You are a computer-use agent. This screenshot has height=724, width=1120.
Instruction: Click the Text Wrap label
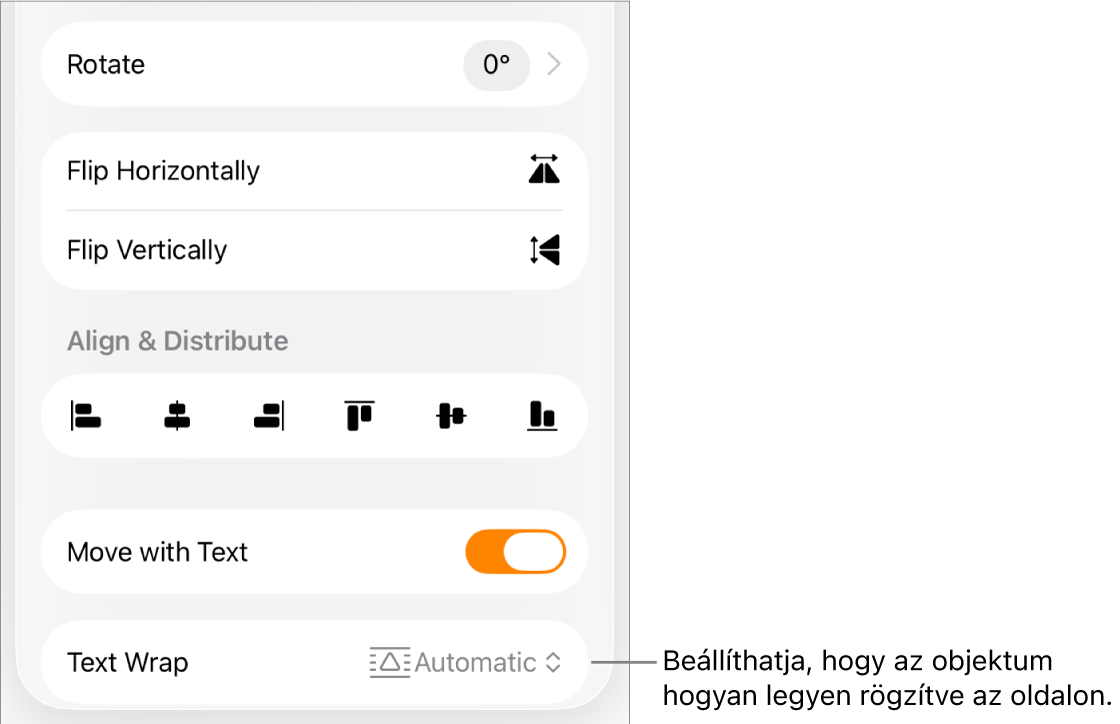127,662
